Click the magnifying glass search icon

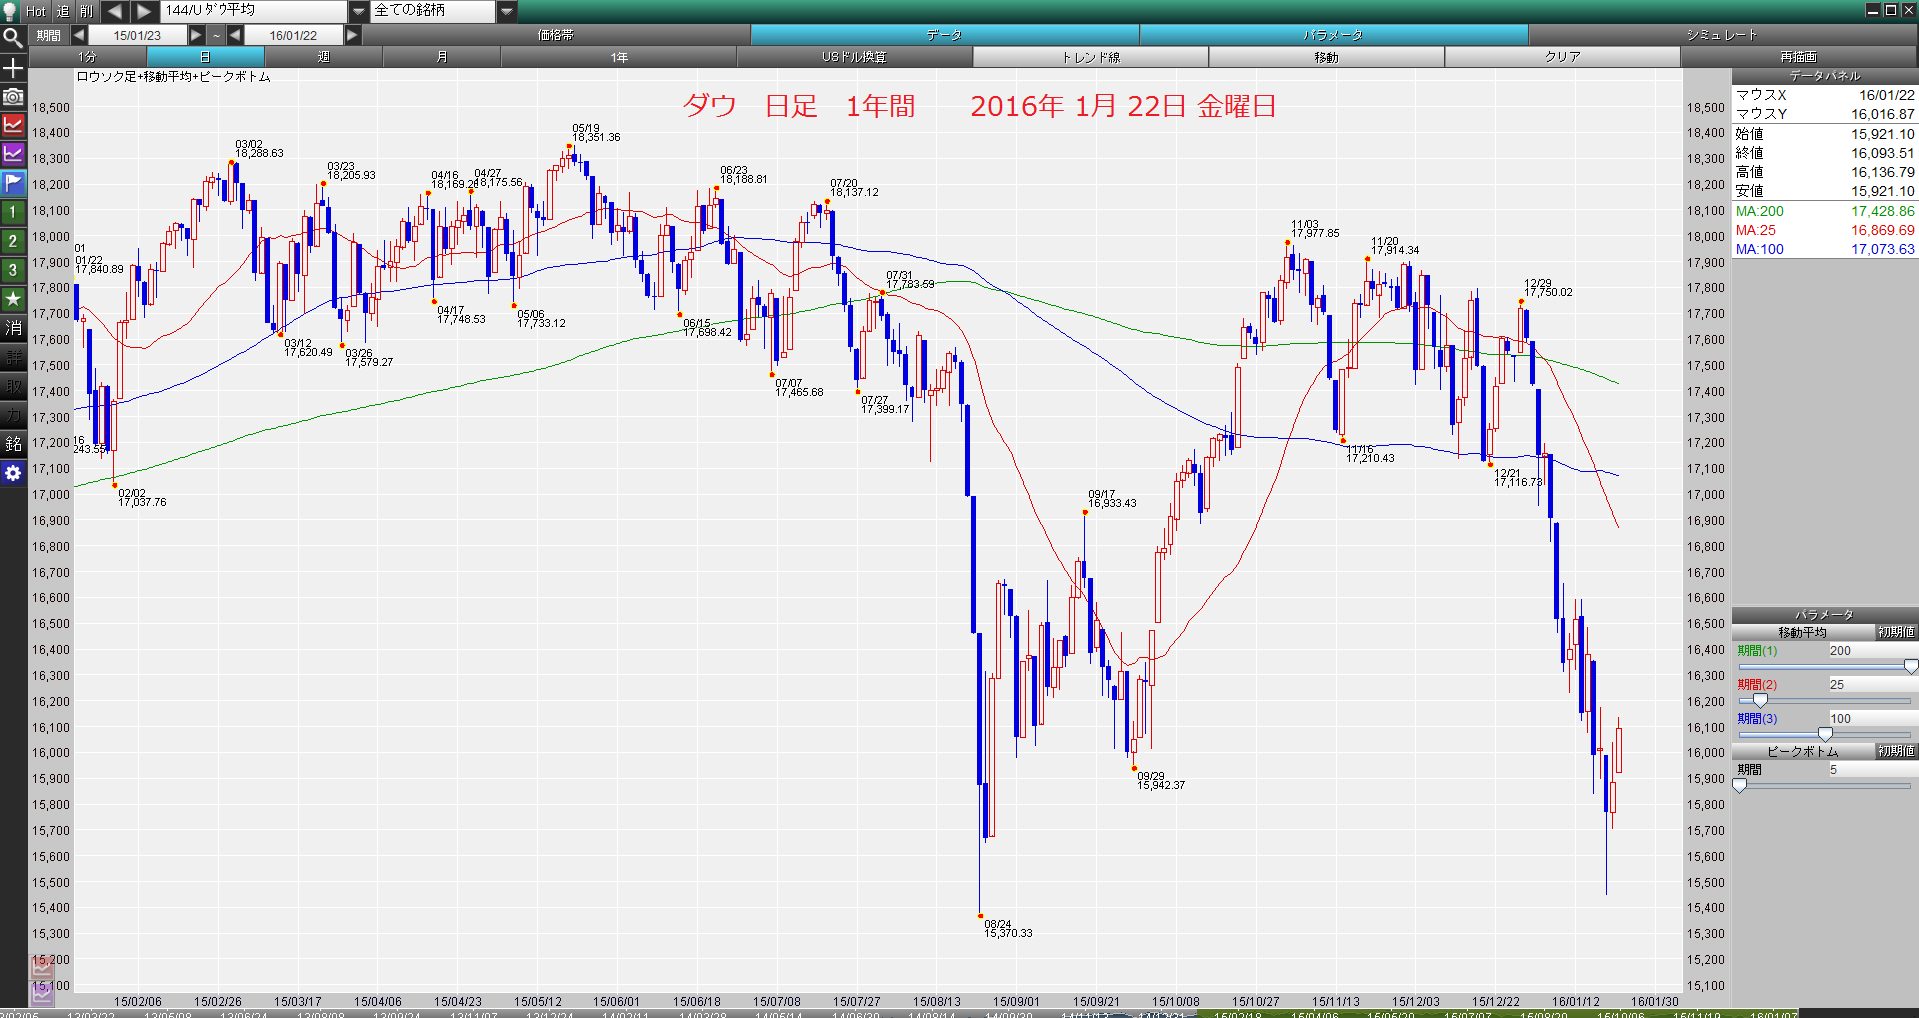13,38
